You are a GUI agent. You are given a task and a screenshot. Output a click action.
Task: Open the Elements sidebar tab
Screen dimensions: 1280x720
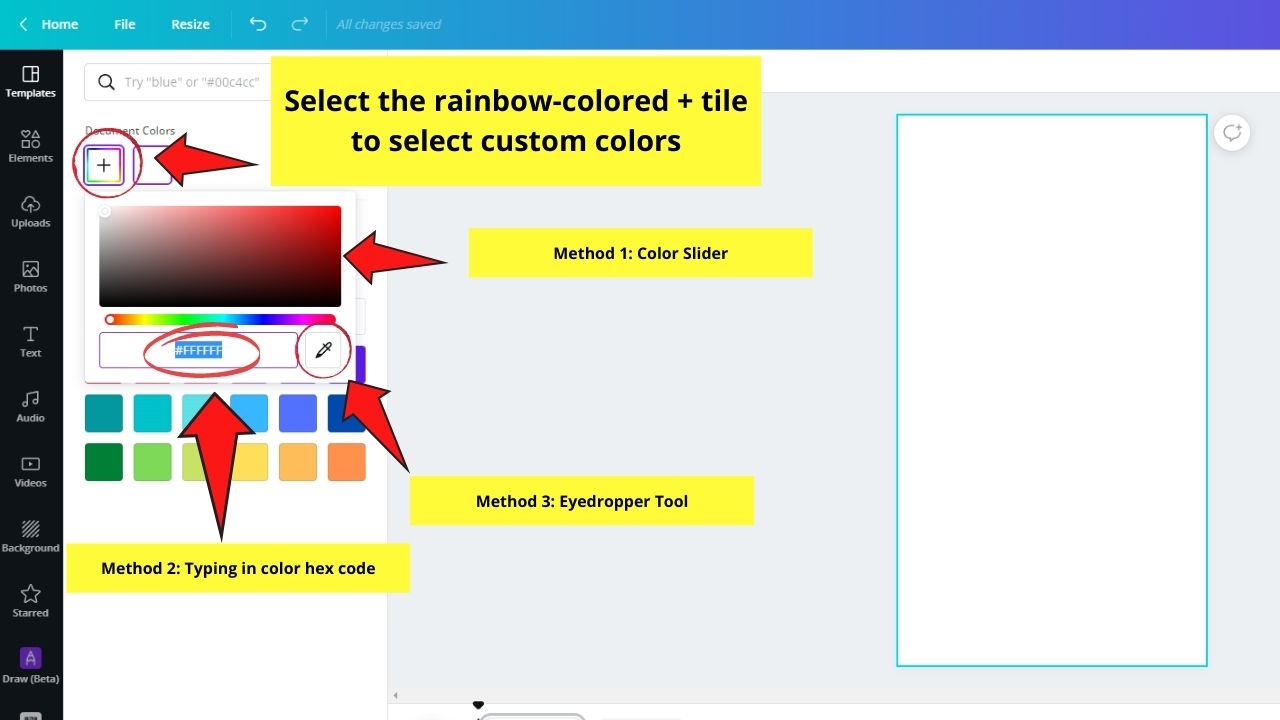coord(31,147)
